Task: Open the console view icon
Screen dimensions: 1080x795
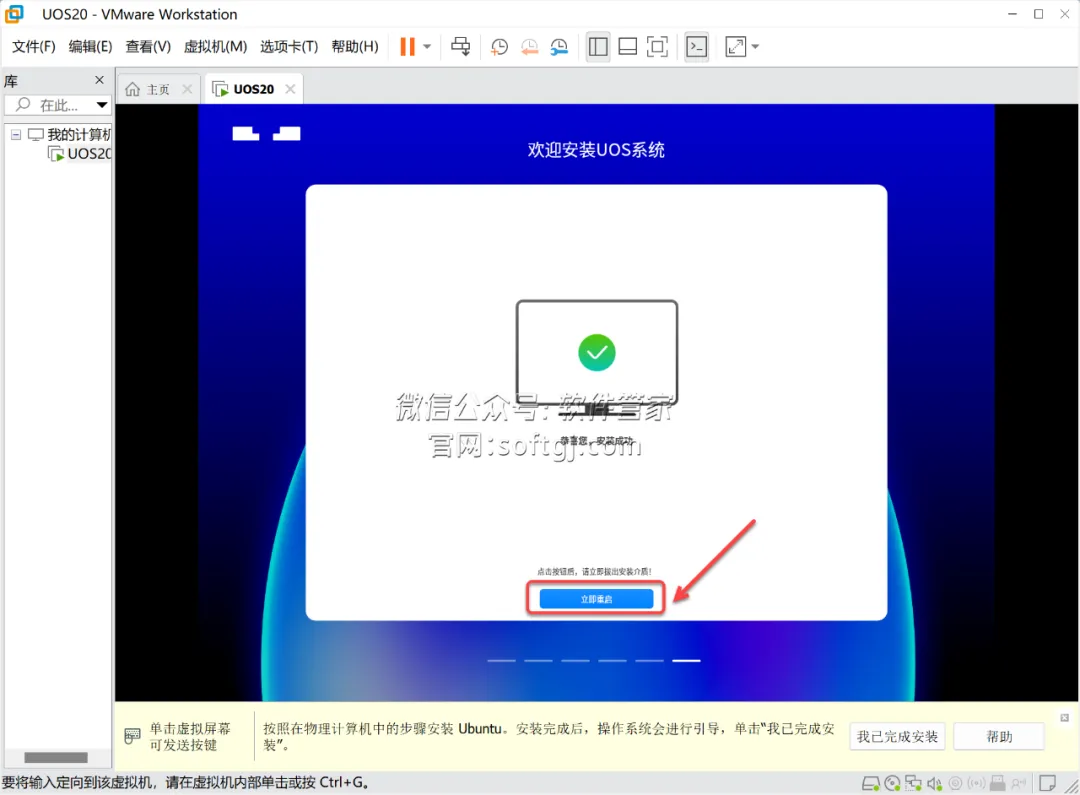Action: point(697,47)
